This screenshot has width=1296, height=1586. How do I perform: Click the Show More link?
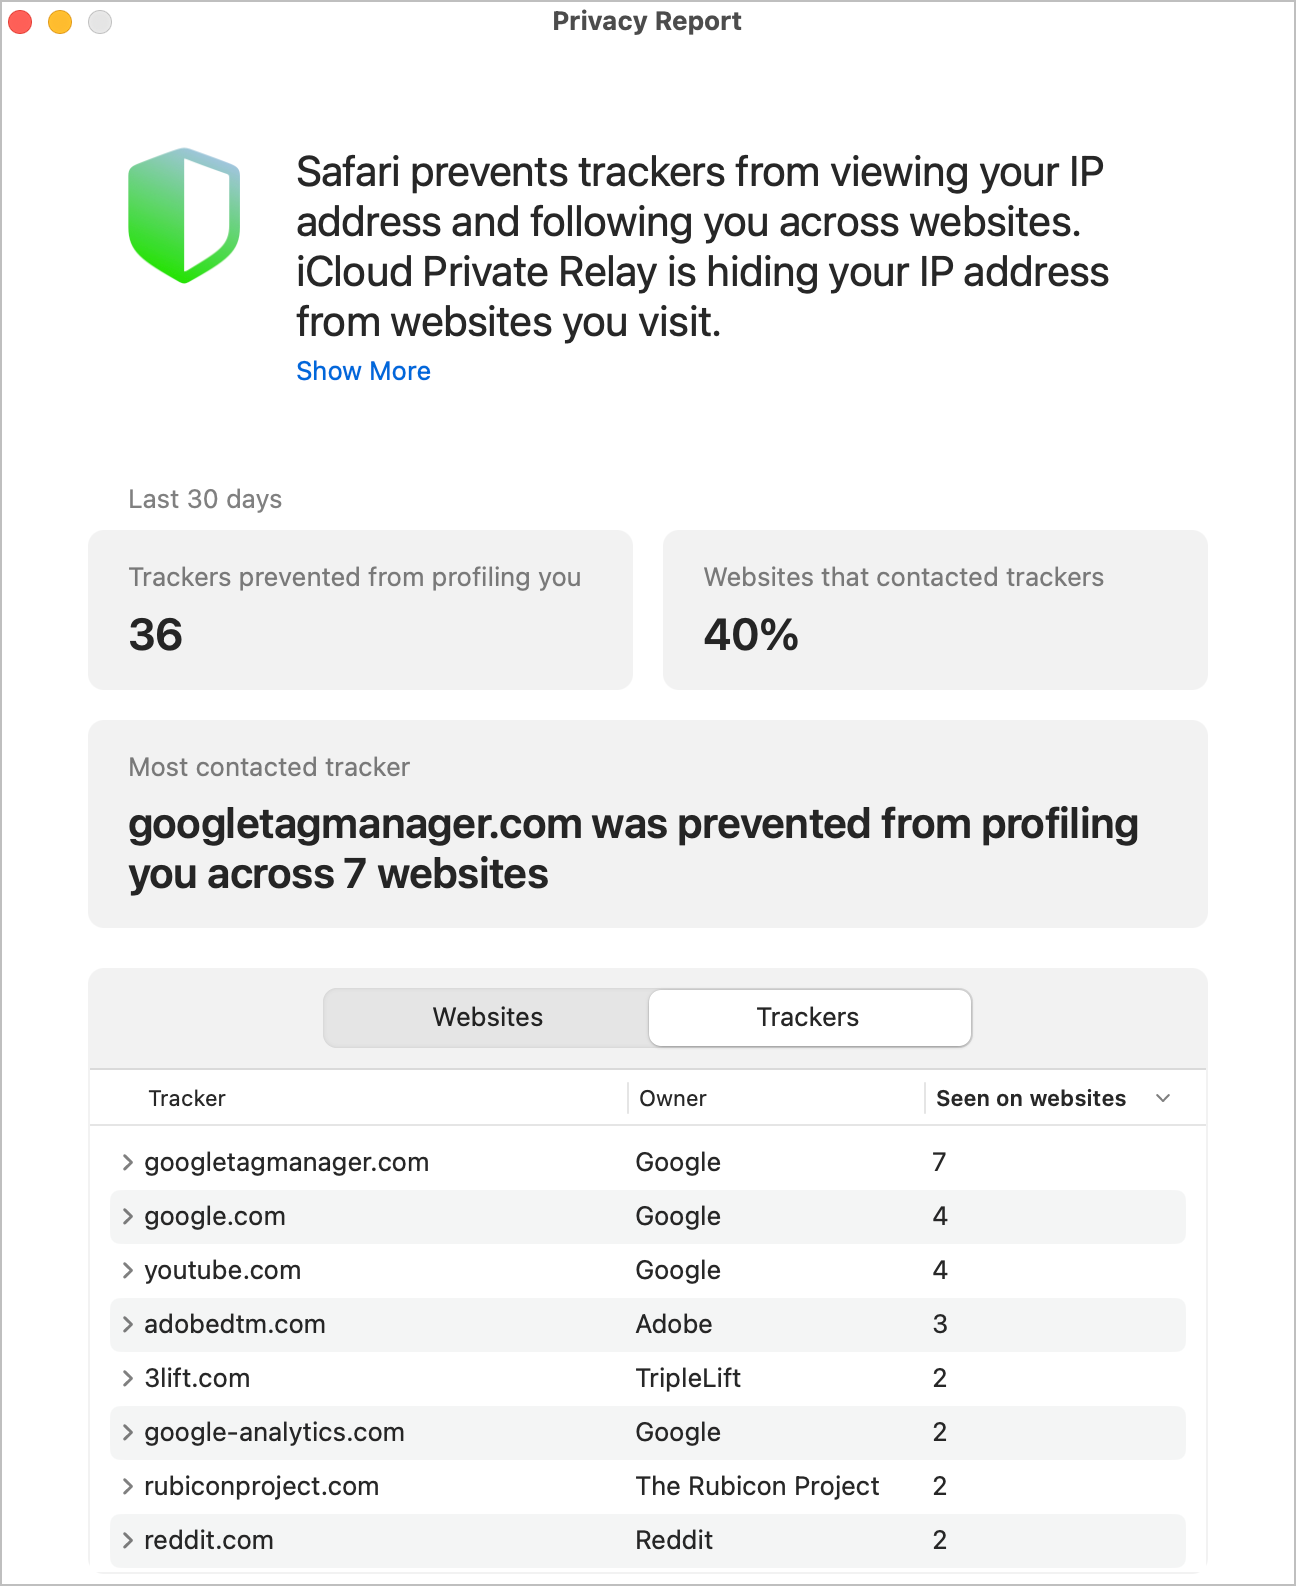pyautogui.click(x=363, y=371)
